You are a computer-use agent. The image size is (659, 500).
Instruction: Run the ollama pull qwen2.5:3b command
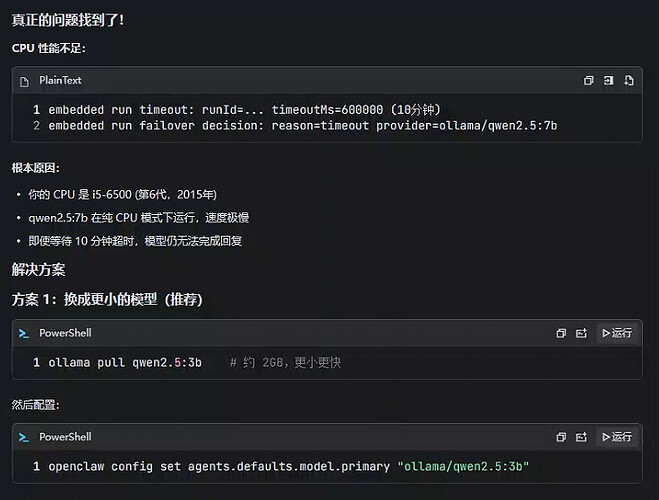pyautogui.click(x=617, y=333)
